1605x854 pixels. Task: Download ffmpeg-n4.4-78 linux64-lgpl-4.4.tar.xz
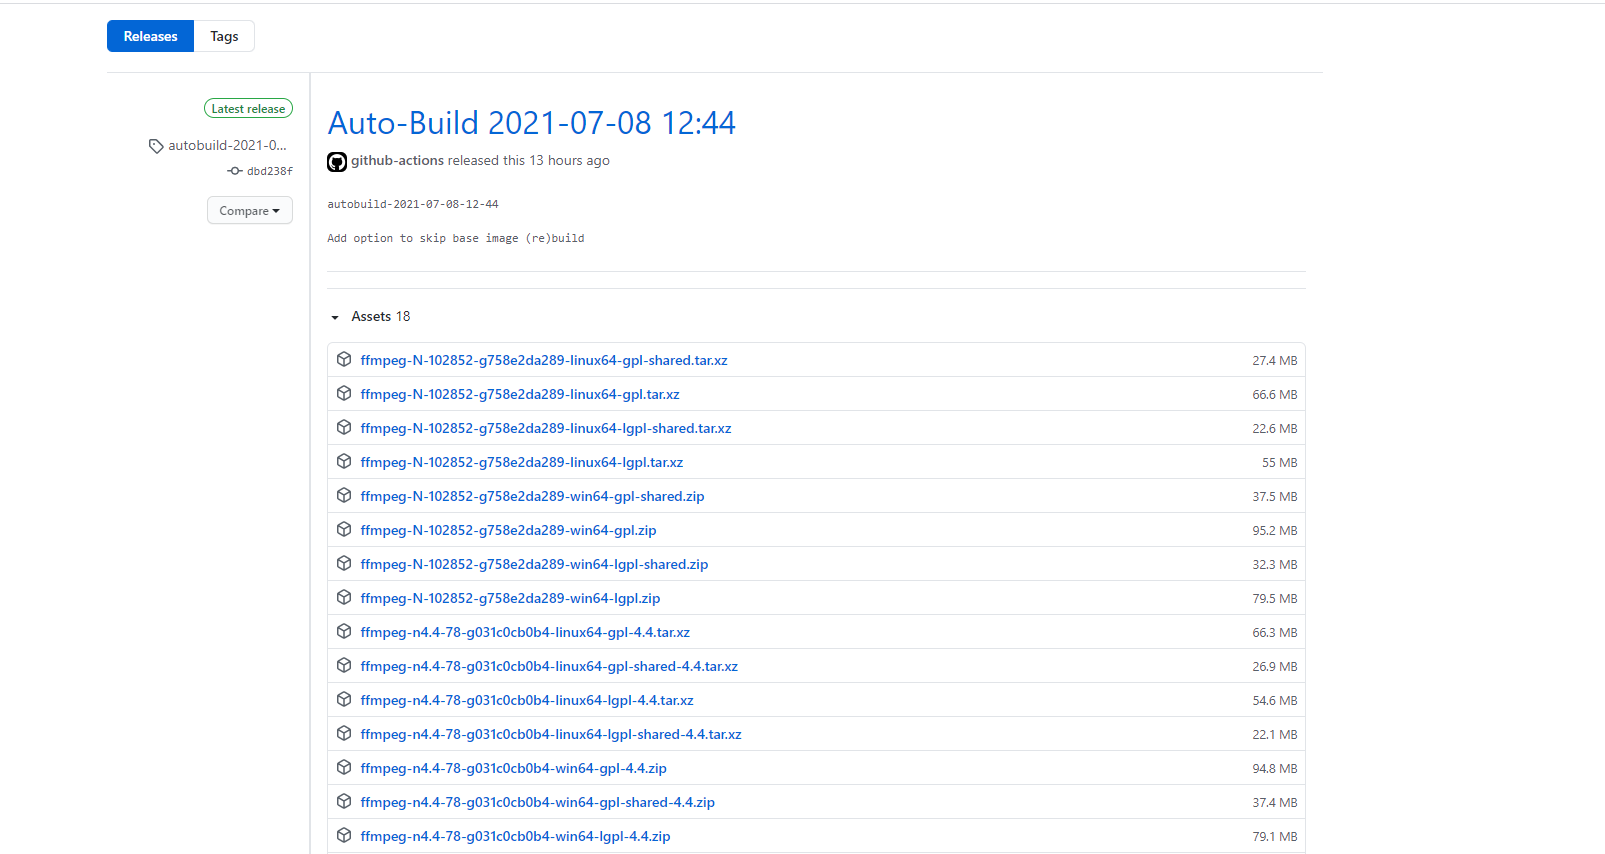[x=527, y=700]
